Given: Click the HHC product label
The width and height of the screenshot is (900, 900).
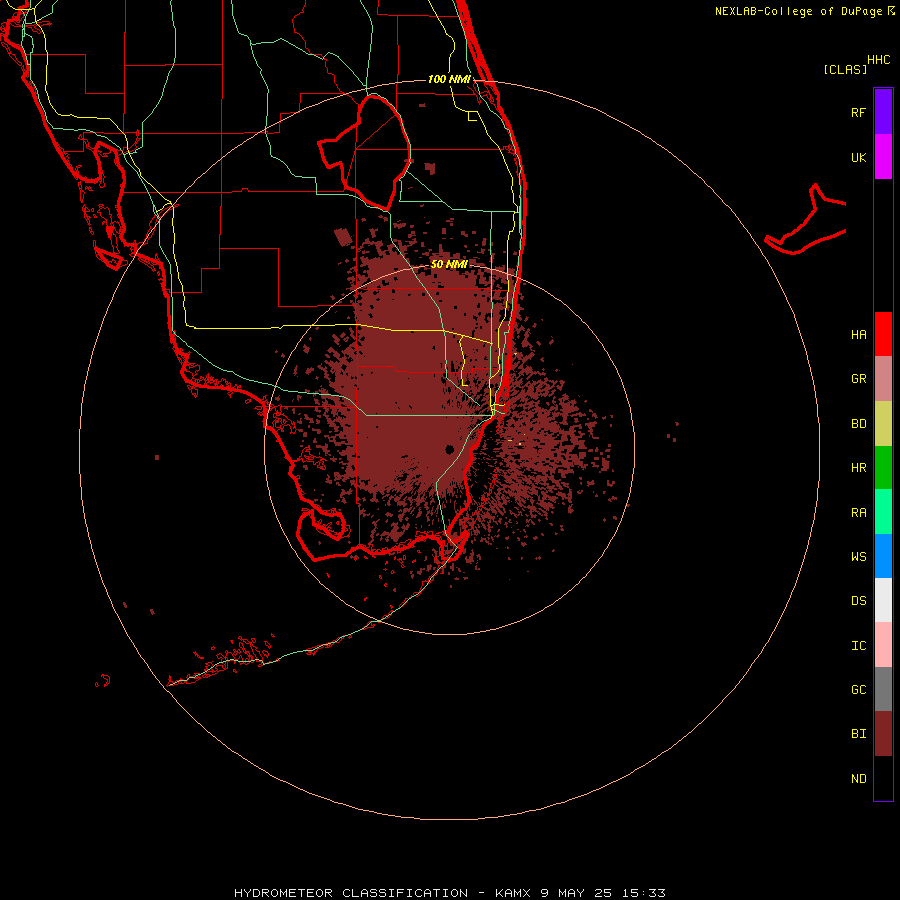Looking at the screenshot, I should 878,60.
